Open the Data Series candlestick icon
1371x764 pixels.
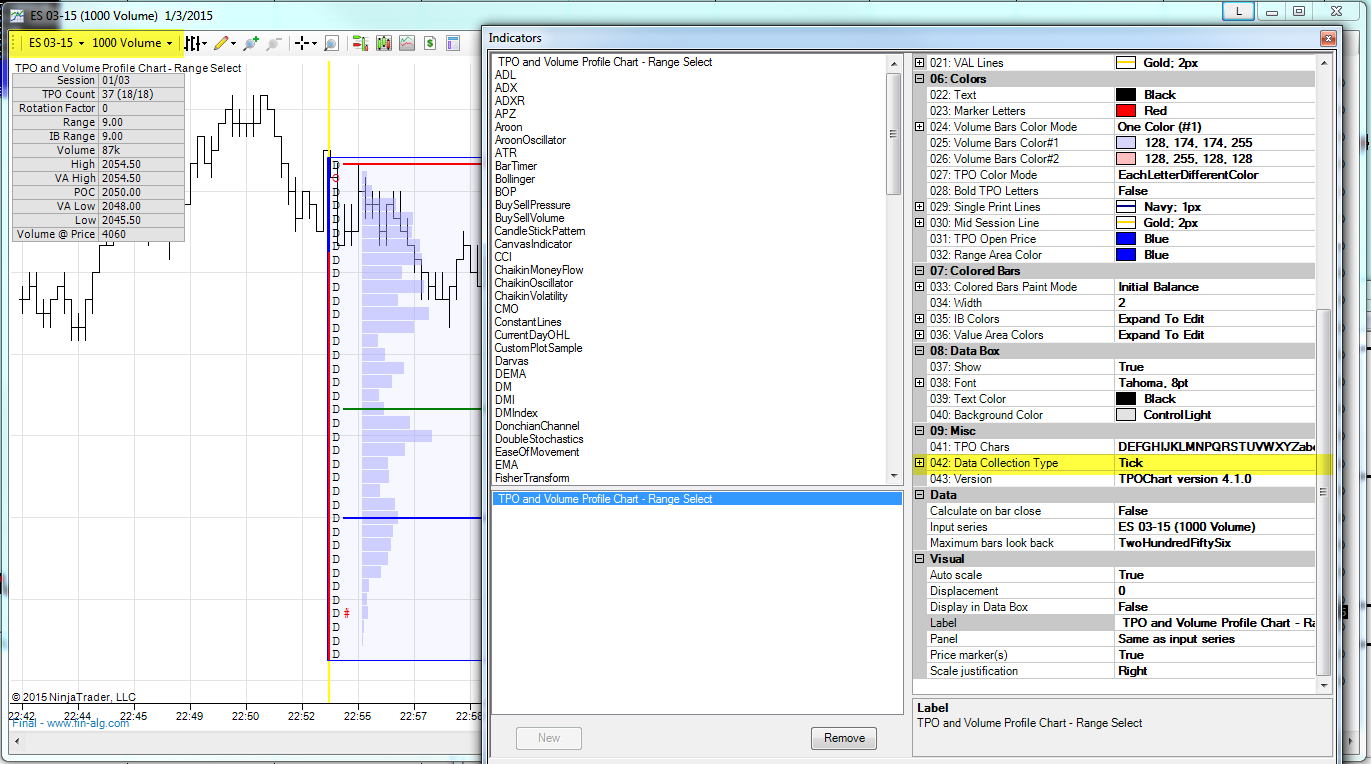383,43
